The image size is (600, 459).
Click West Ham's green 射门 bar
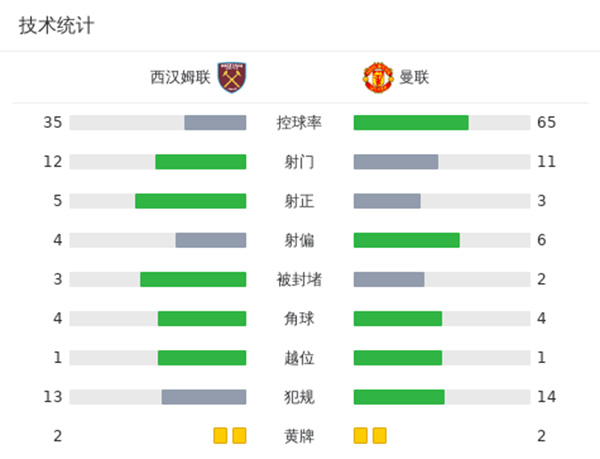pos(200,162)
